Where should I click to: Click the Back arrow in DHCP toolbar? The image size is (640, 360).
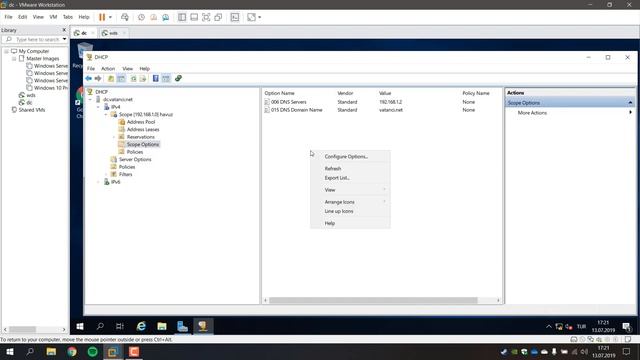pyautogui.click(x=89, y=78)
